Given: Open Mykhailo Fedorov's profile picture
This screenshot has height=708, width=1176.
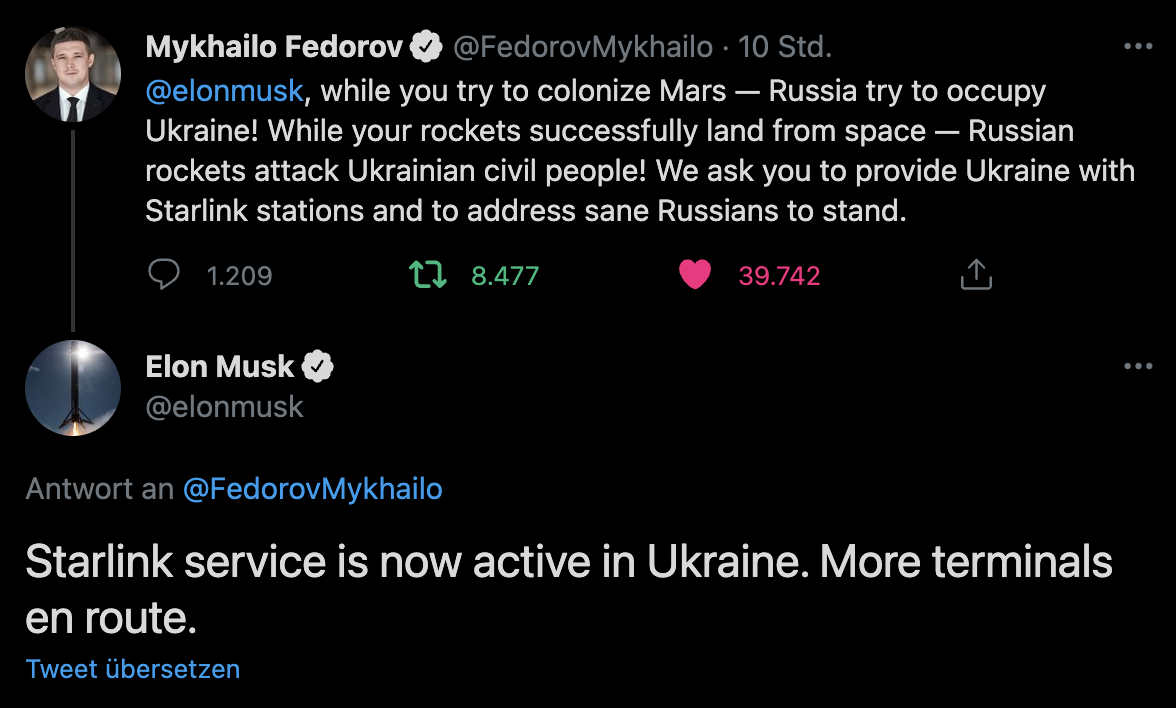Looking at the screenshot, I should [x=72, y=74].
